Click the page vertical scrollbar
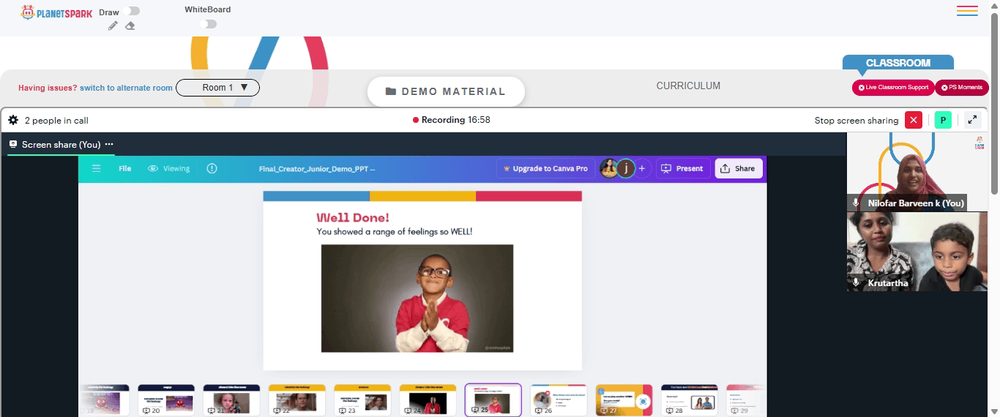The height and width of the screenshot is (417, 1000). pos(994,102)
